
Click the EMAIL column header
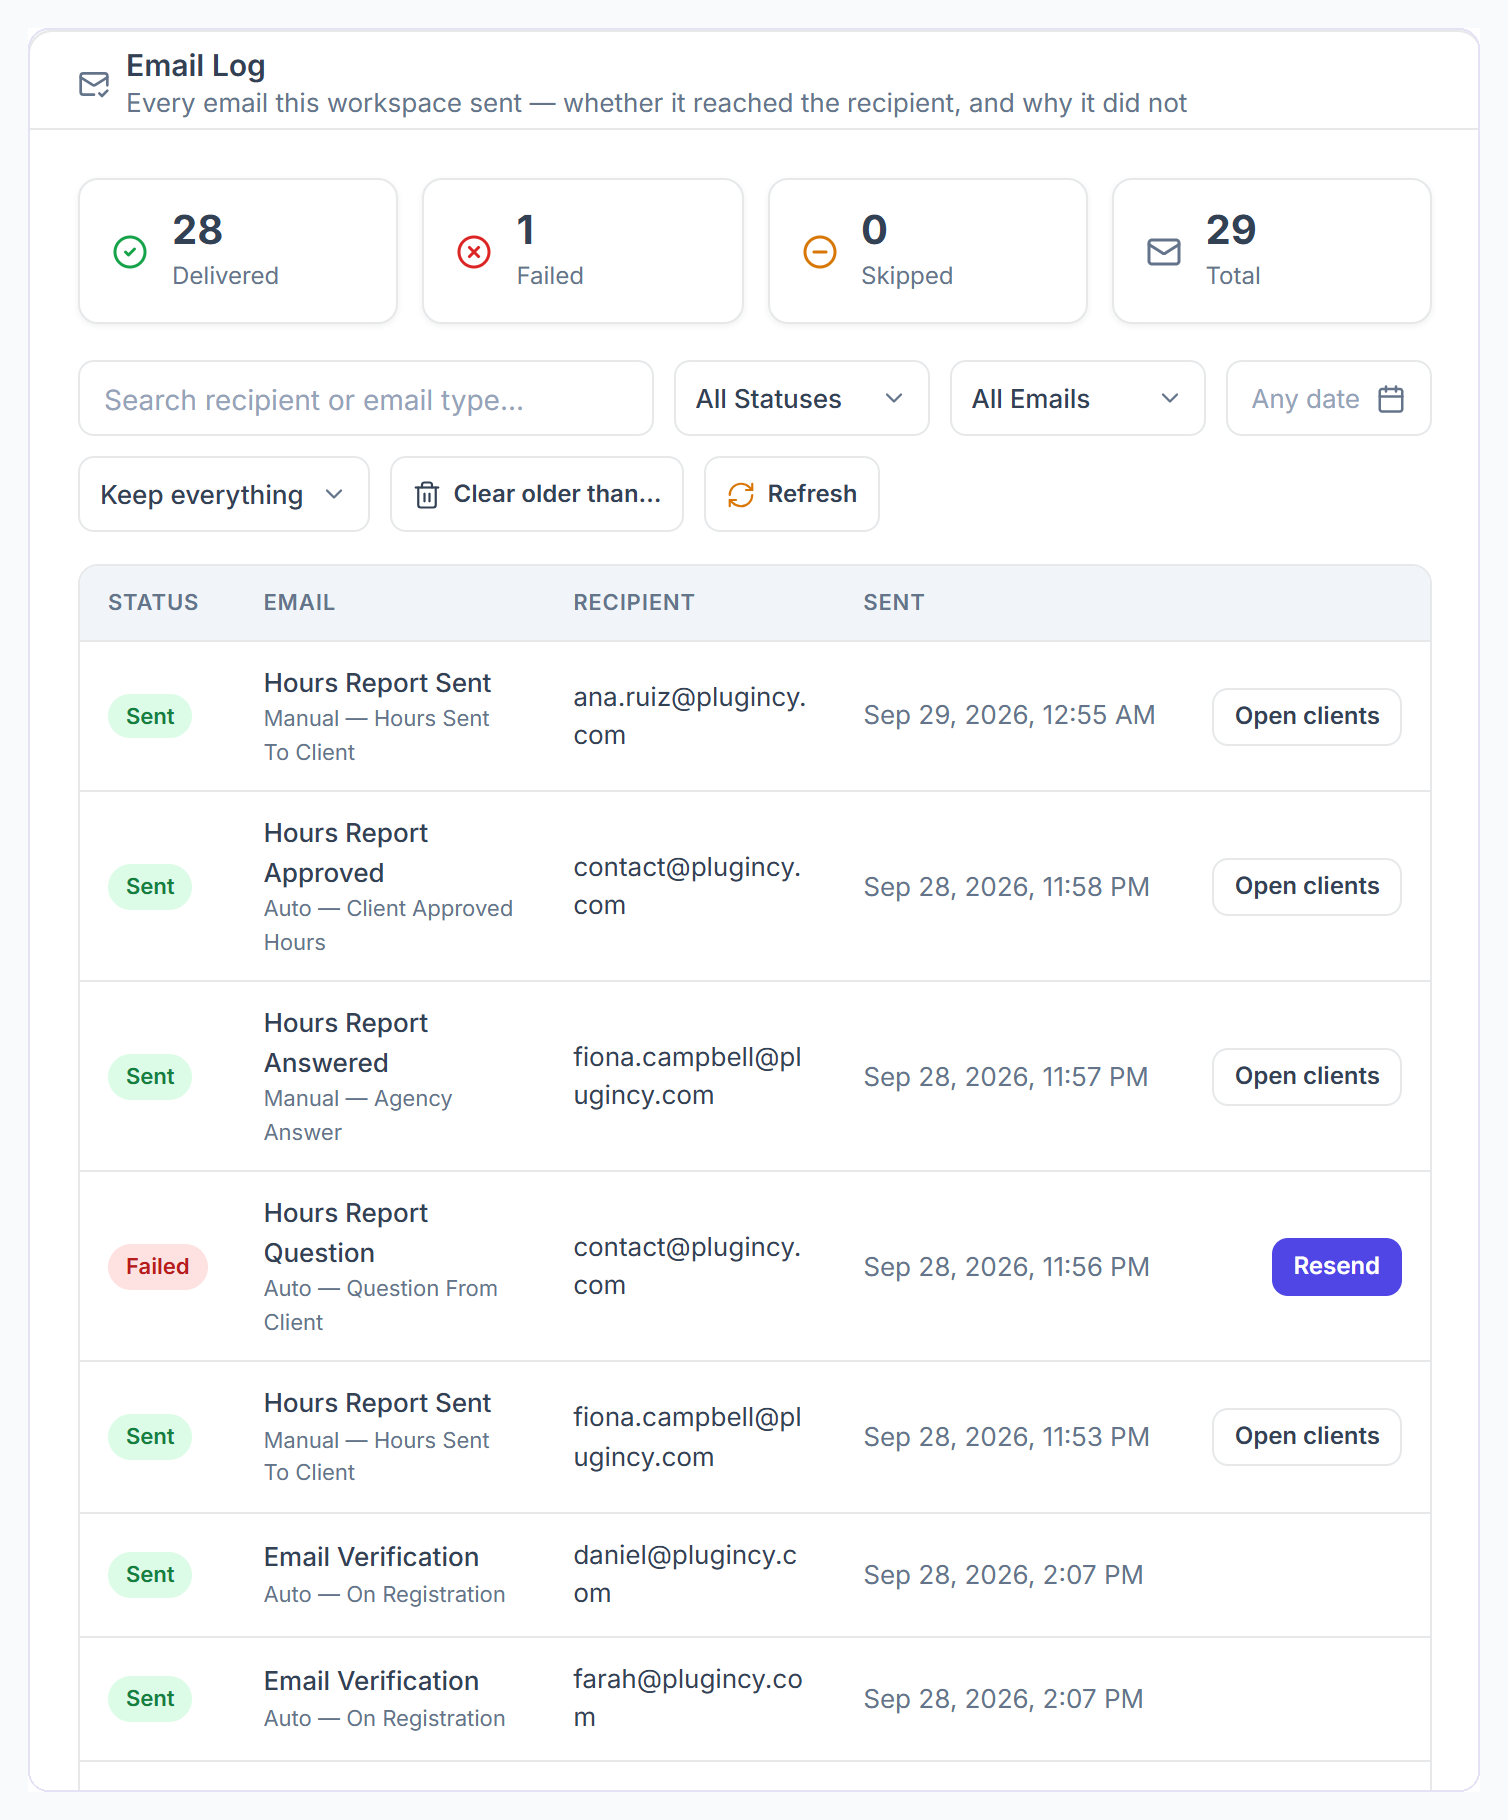(x=299, y=603)
